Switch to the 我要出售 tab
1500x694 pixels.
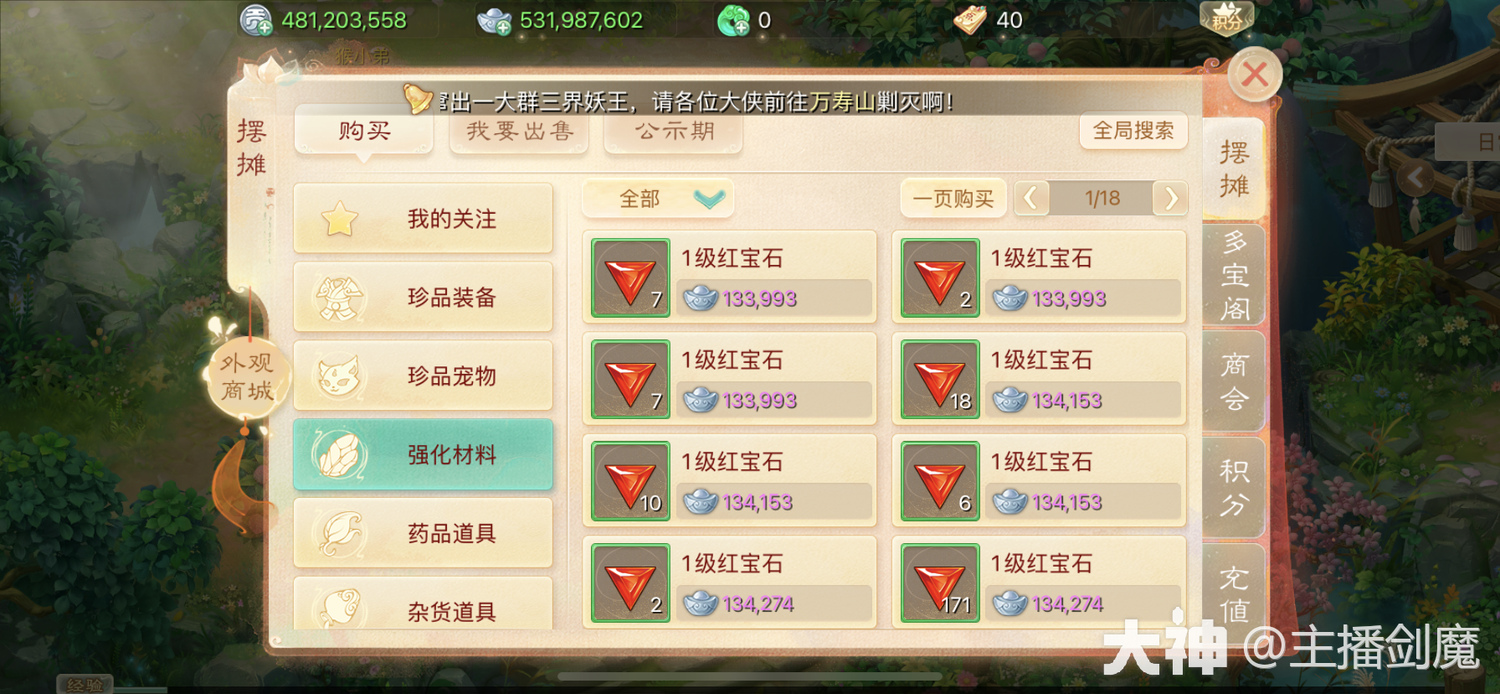pos(519,132)
